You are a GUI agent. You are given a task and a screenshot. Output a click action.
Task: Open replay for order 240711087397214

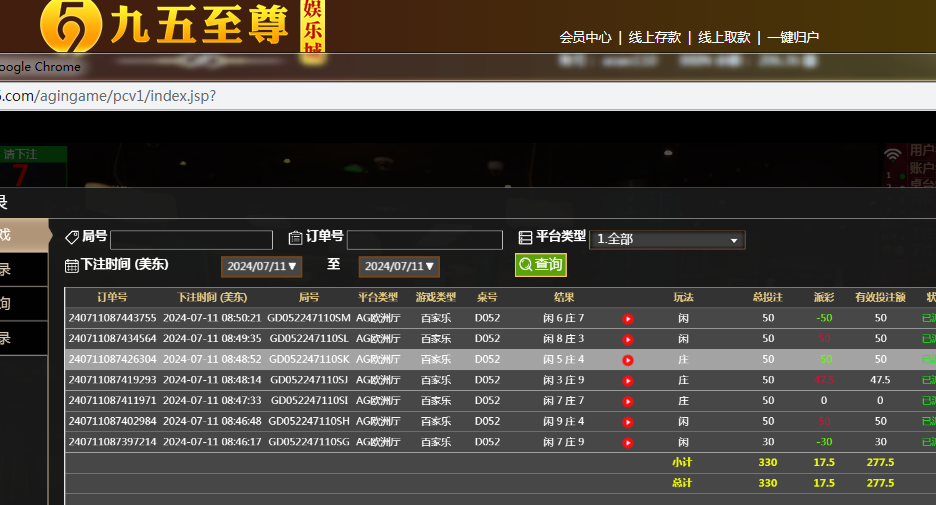point(628,442)
